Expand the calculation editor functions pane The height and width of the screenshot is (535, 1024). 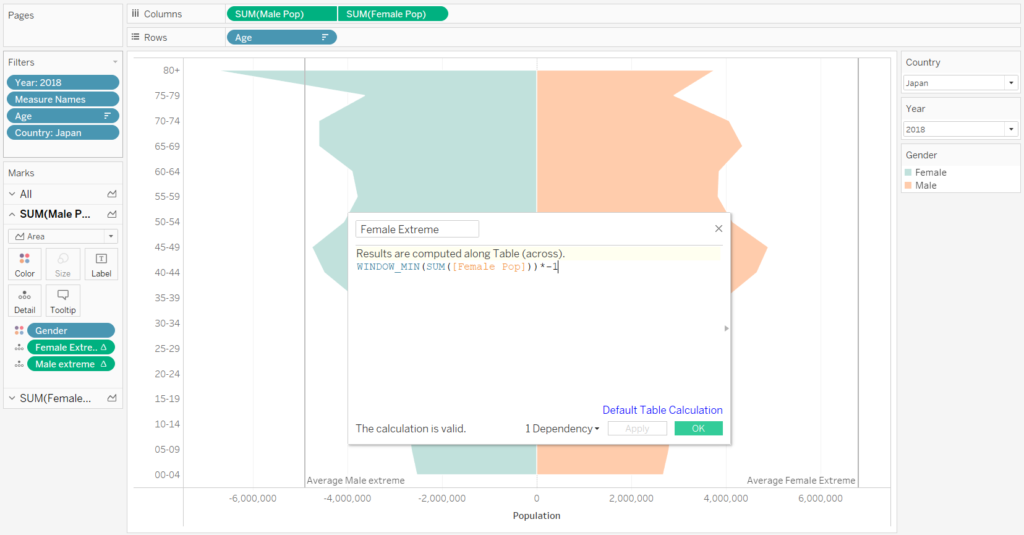pos(726,328)
